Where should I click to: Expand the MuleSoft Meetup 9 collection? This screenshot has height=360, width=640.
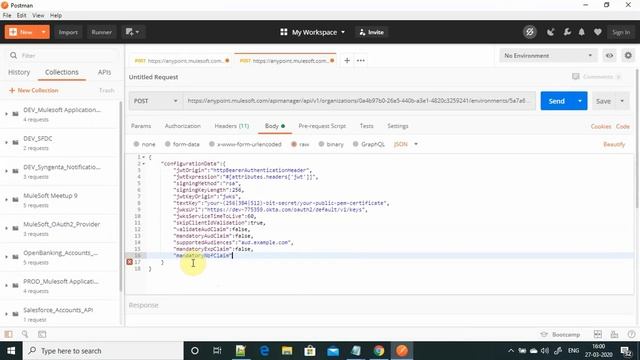click(6, 200)
